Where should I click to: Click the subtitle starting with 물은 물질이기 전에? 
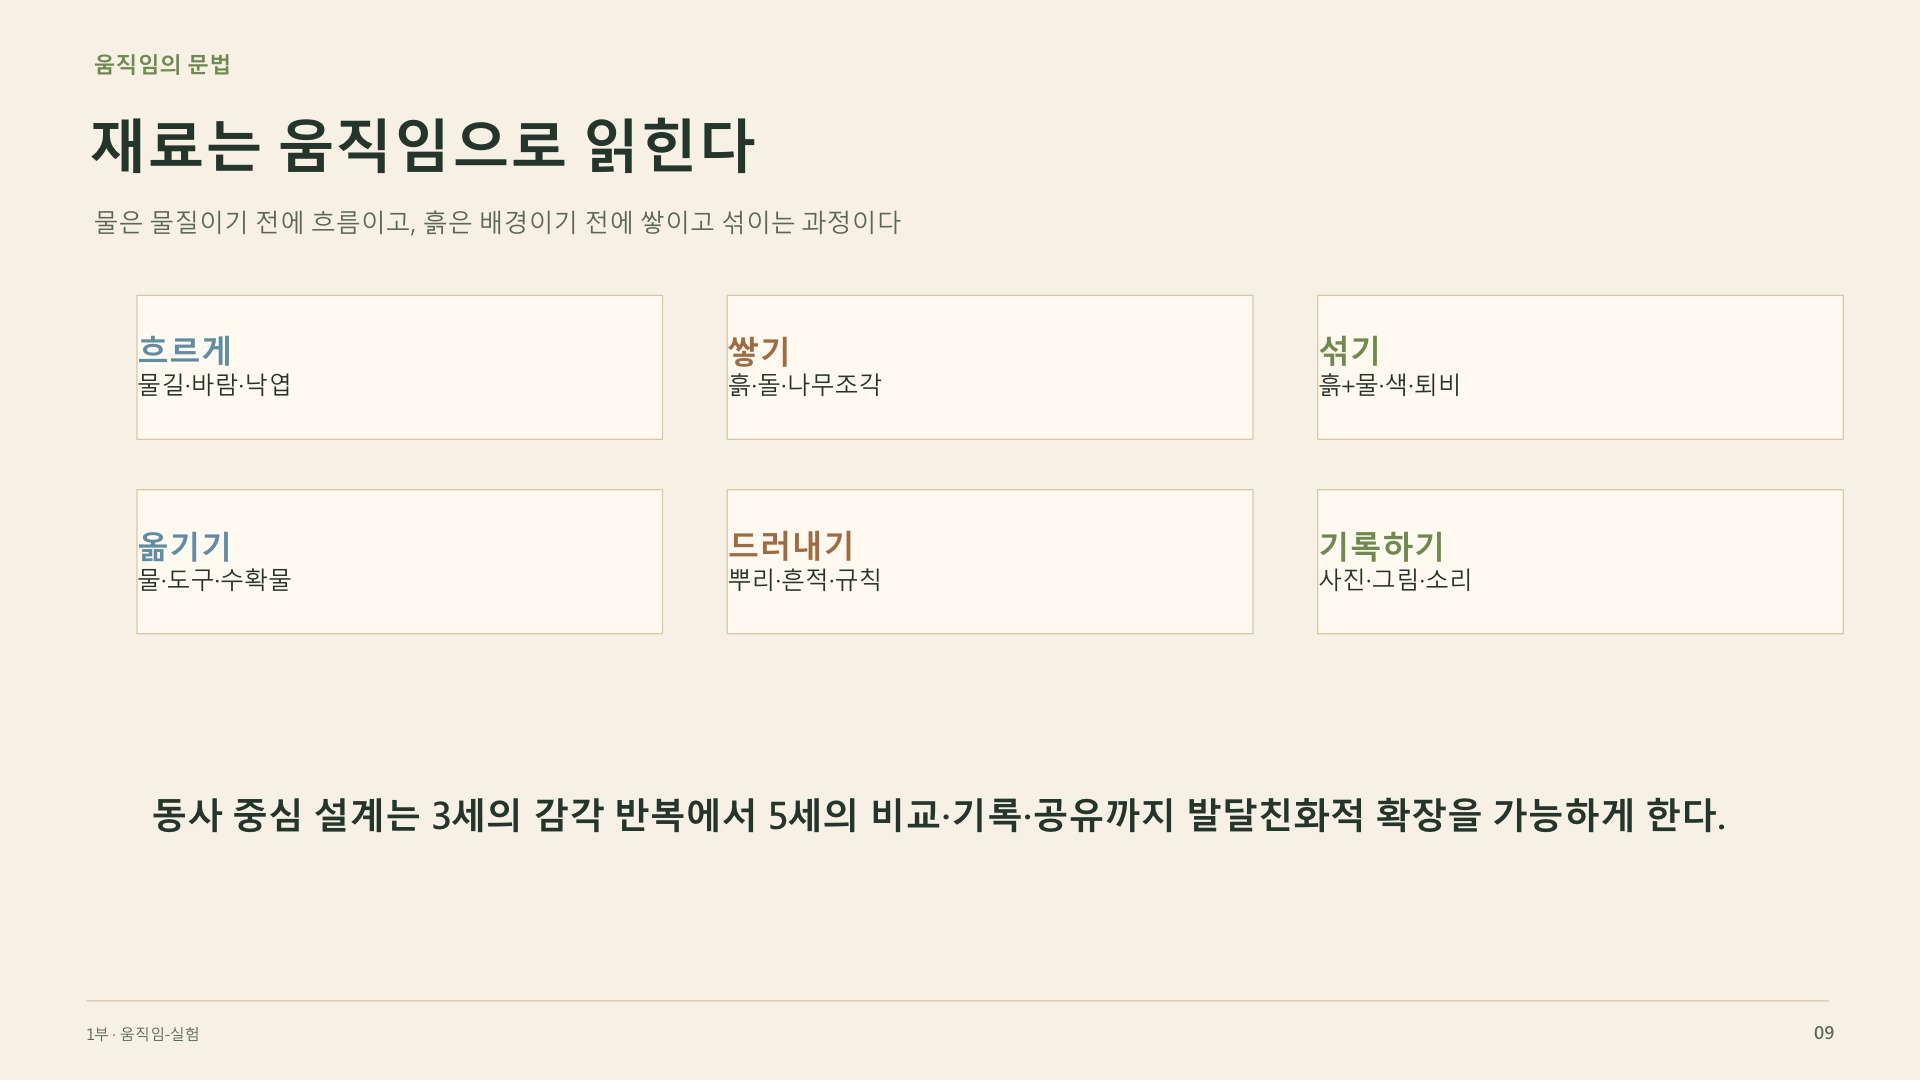(x=497, y=222)
